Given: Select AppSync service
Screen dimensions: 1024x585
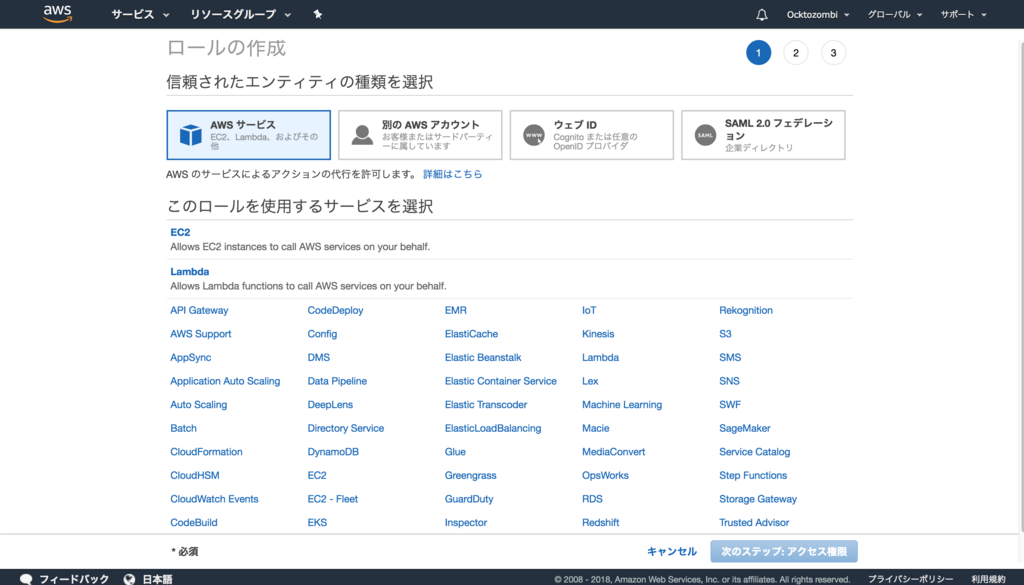Looking at the screenshot, I should click(x=191, y=358).
